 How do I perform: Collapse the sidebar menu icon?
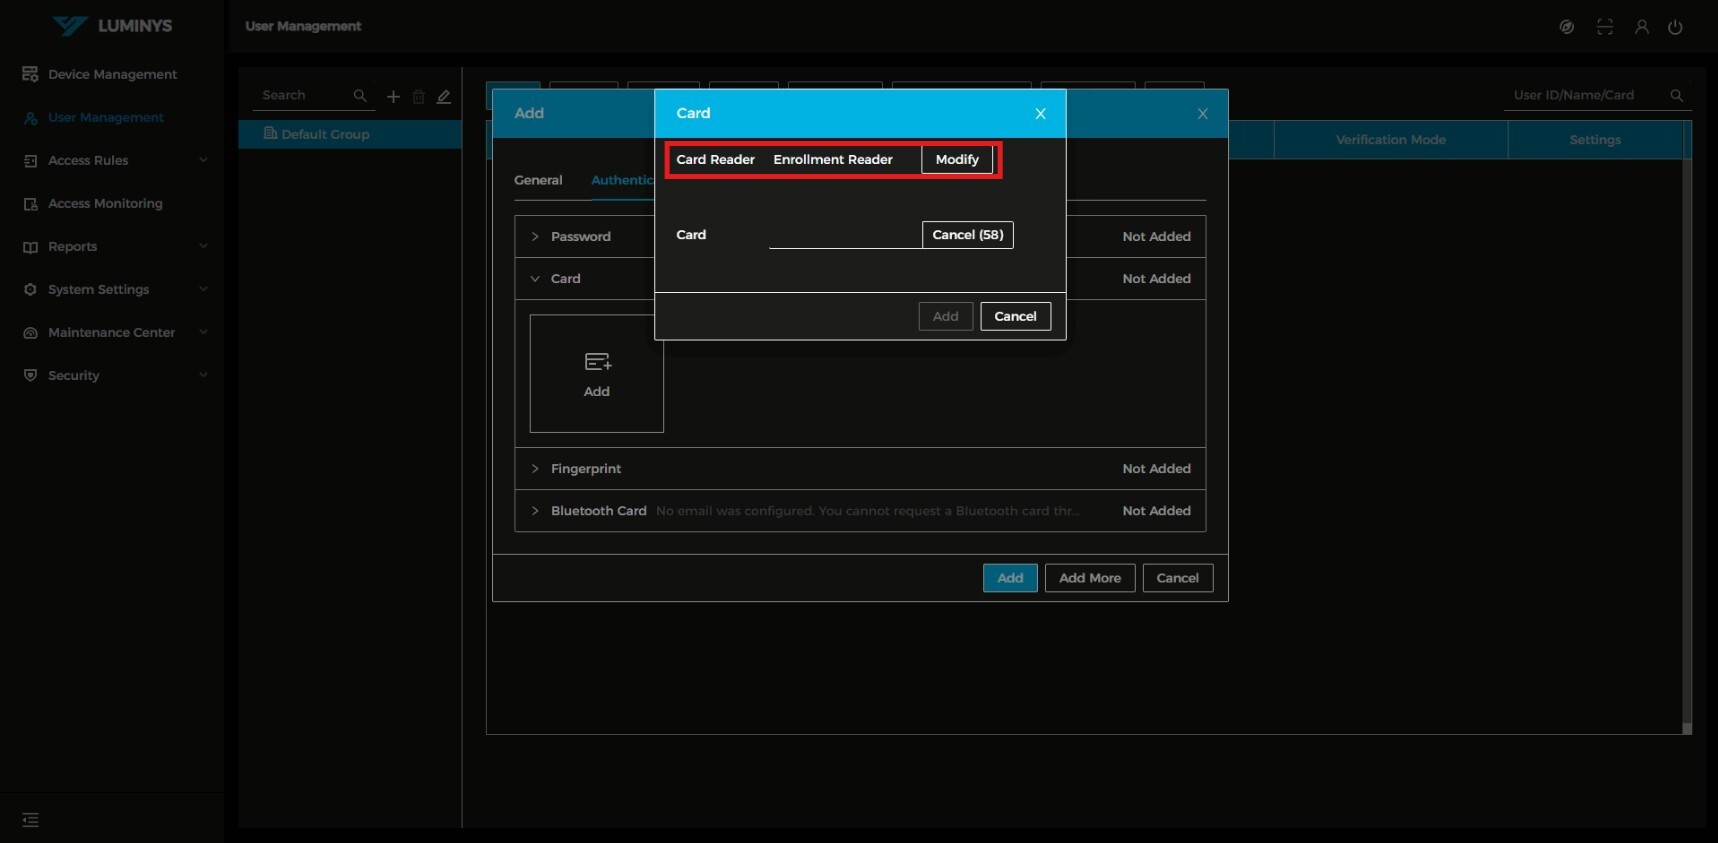tap(31, 820)
